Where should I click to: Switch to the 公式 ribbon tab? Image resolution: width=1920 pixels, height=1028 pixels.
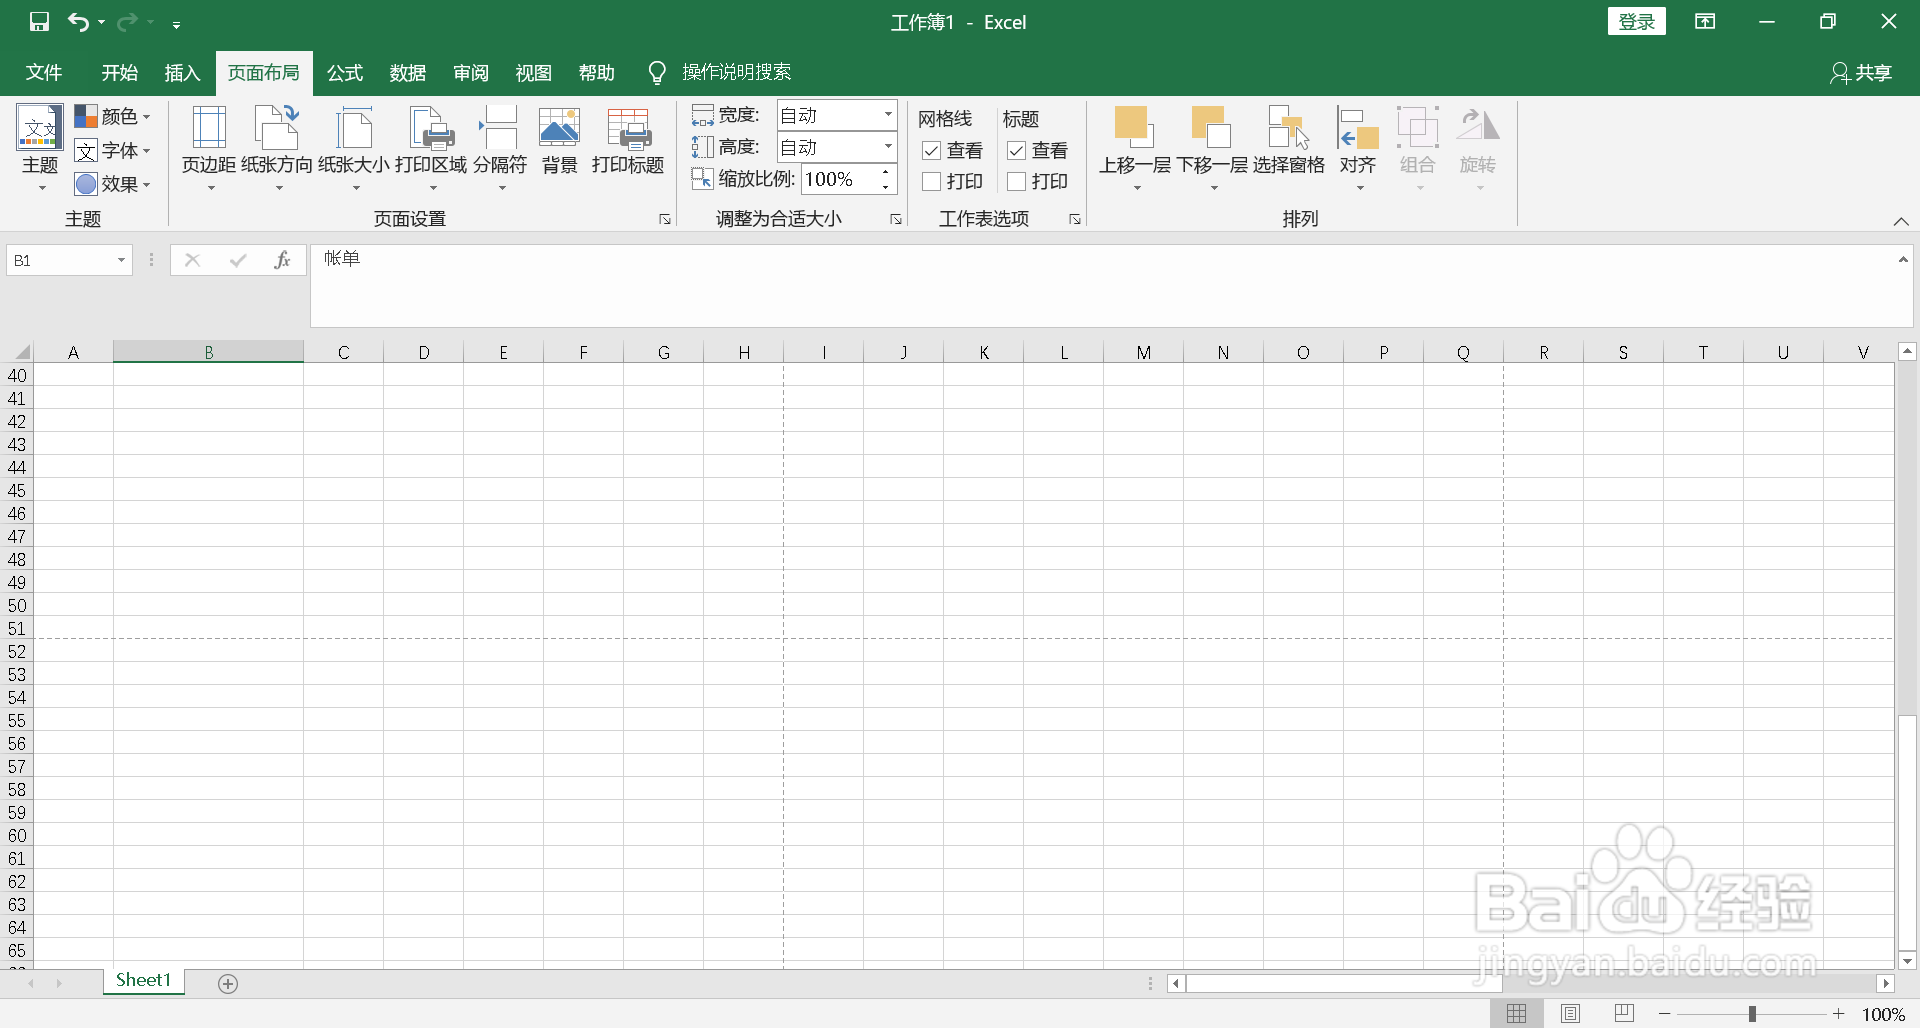coord(344,72)
